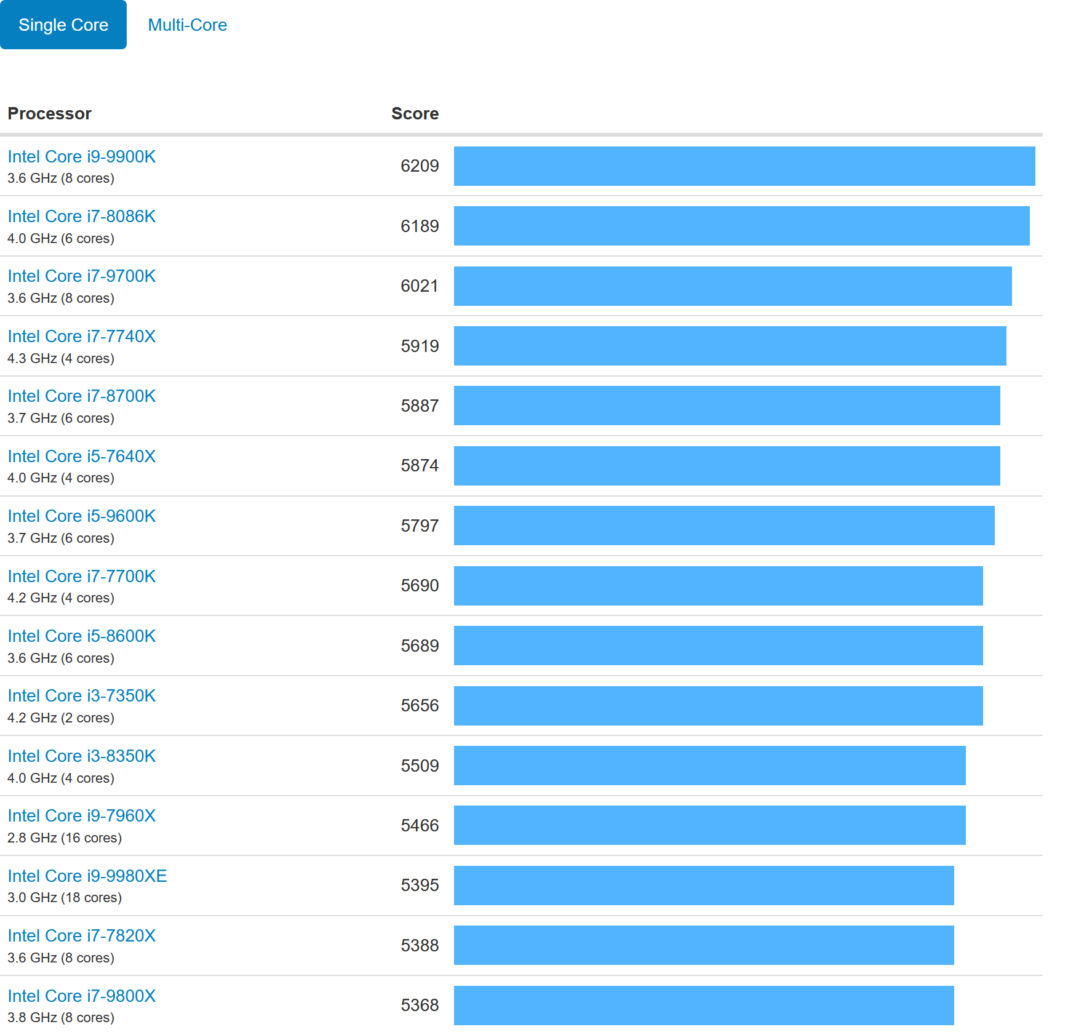The image size is (1068, 1032).
Task: Select the Intel Core i9-9980XE link
Action: point(87,876)
